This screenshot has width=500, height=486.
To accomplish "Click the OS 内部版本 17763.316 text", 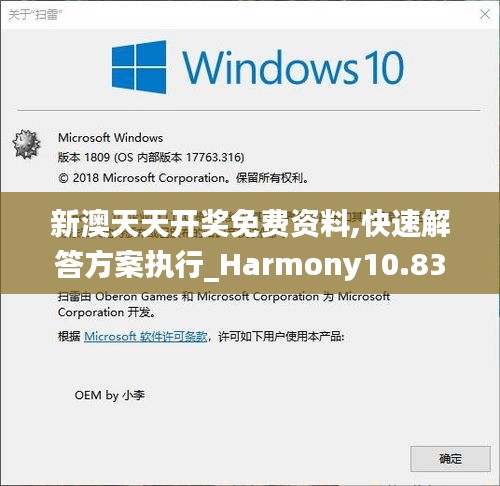I will tap(179, 157).
